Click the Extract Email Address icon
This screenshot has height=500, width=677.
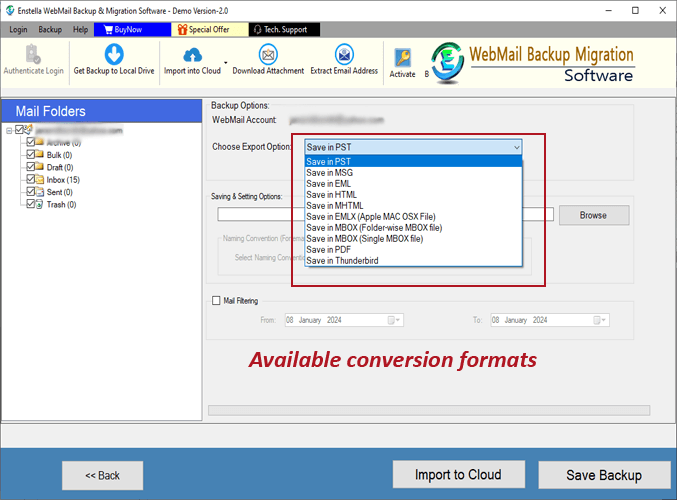click(x=344, y=54)
